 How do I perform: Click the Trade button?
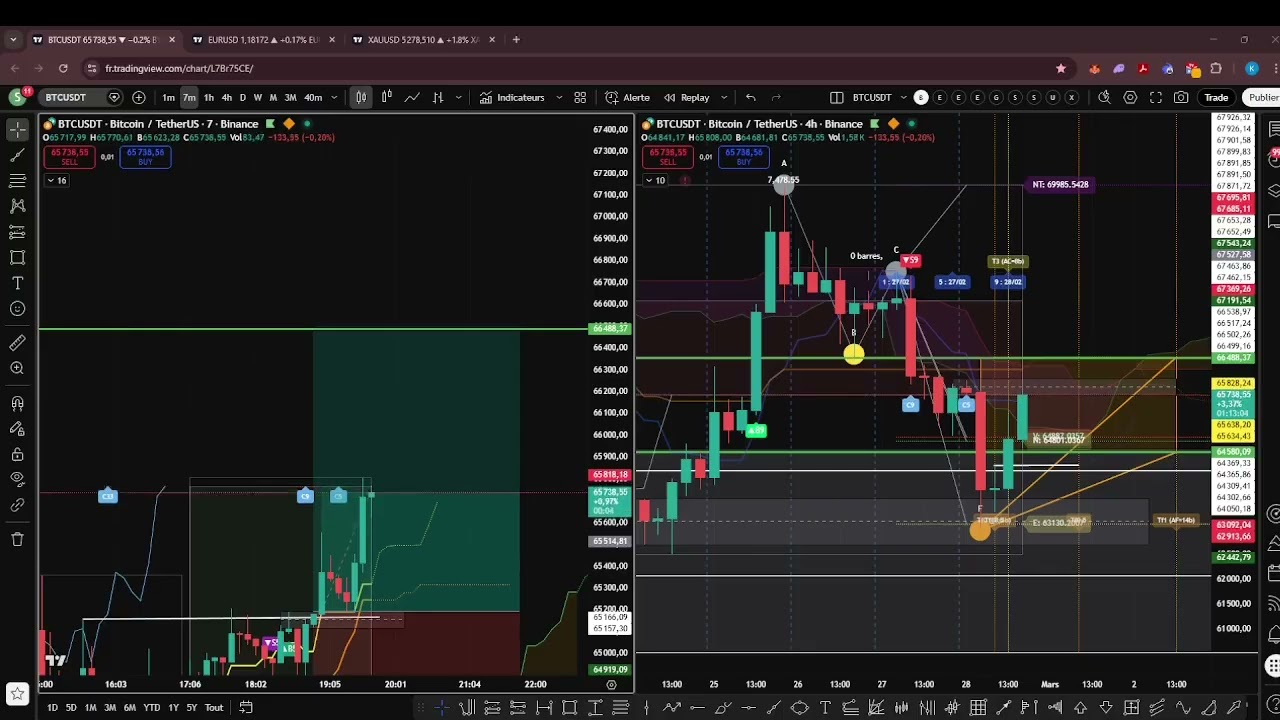(x=1216, y=97)
